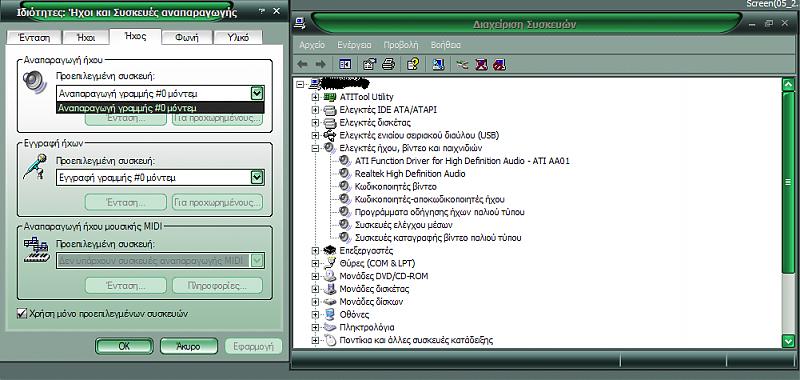Click Ένταση button under Εγγραφή ήχων
800x380 pixels.
point(126,202)
